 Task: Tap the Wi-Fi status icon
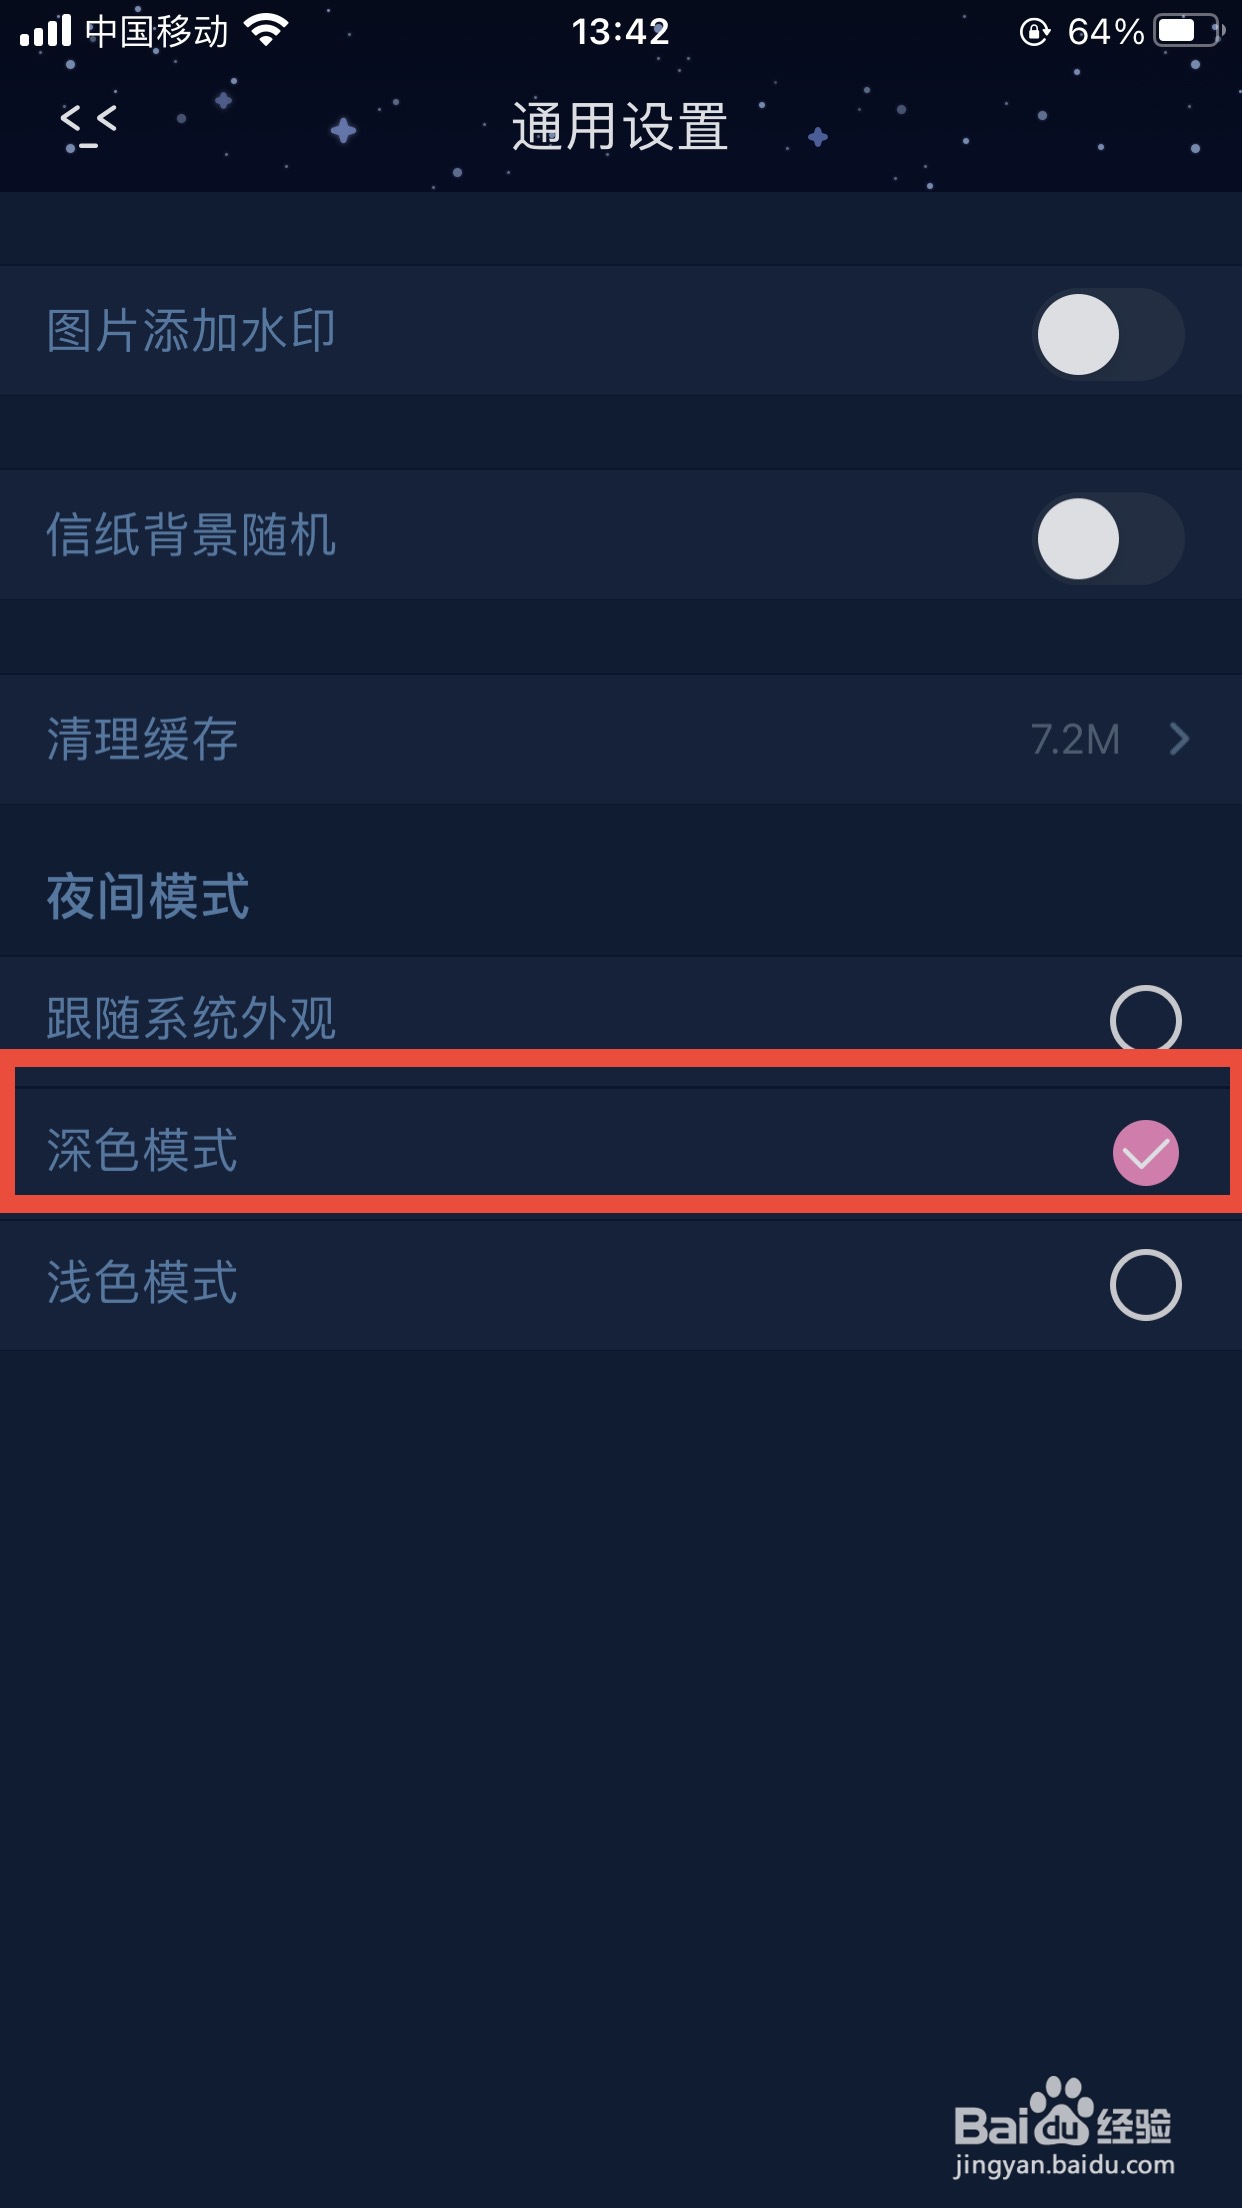click(x=266, y=31)
